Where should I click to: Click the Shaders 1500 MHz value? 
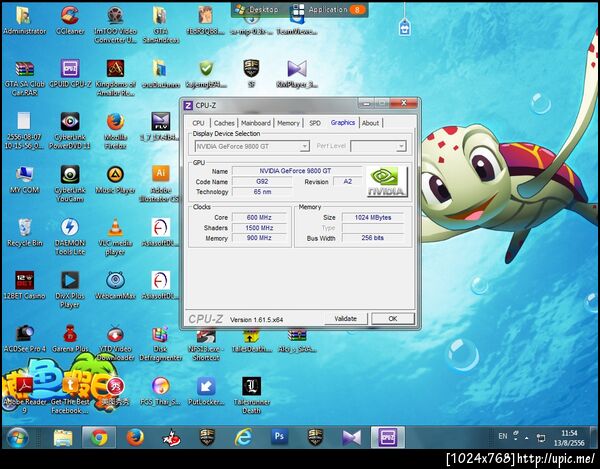coord(259,228)
